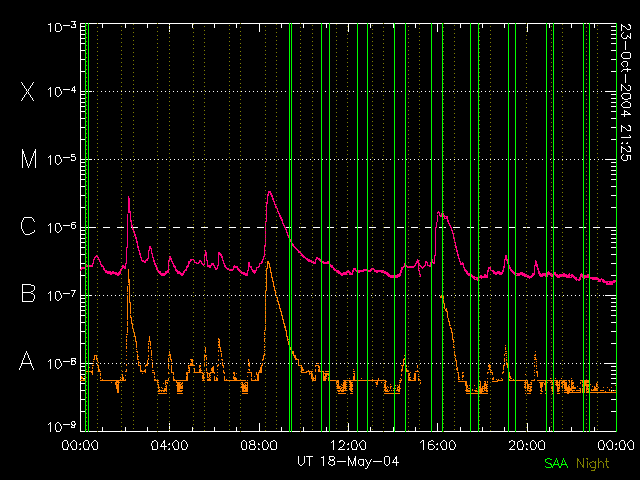Click the 23-Oct-2004 21:25 timestamp
The width and height of the screenshot is (640, 480).
click(625, 92)
